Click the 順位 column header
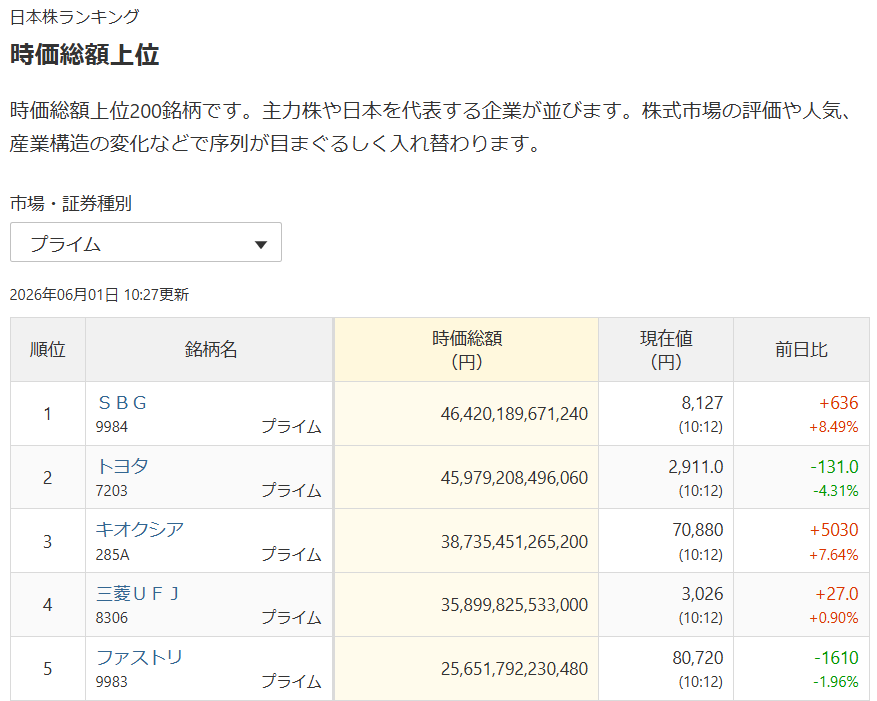 (48, 350)
